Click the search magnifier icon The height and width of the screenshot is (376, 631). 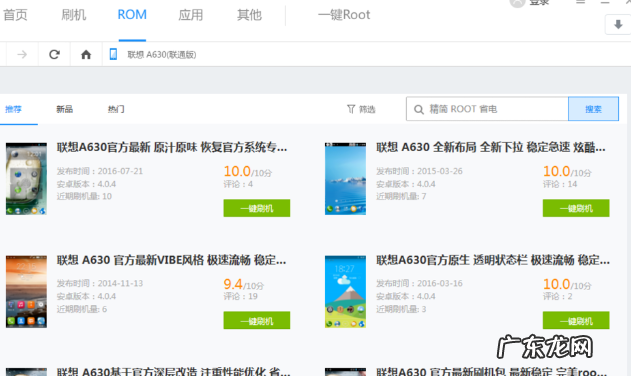tap(419, 109)
